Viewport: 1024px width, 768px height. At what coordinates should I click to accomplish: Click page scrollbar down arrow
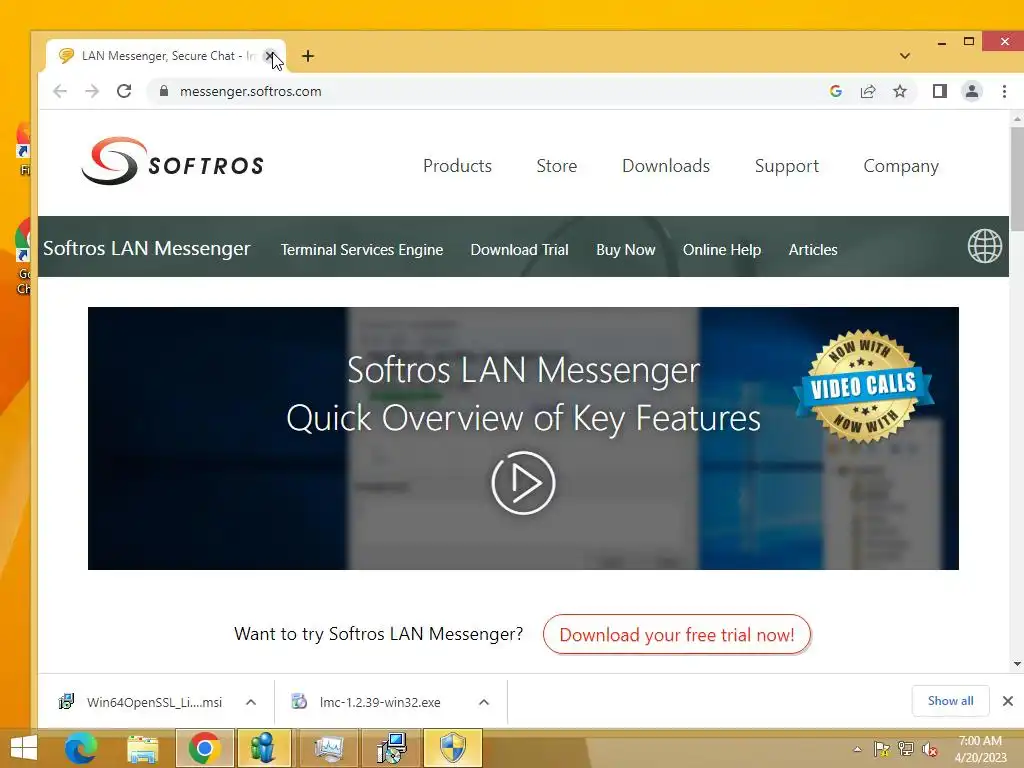click(1017, 664)
